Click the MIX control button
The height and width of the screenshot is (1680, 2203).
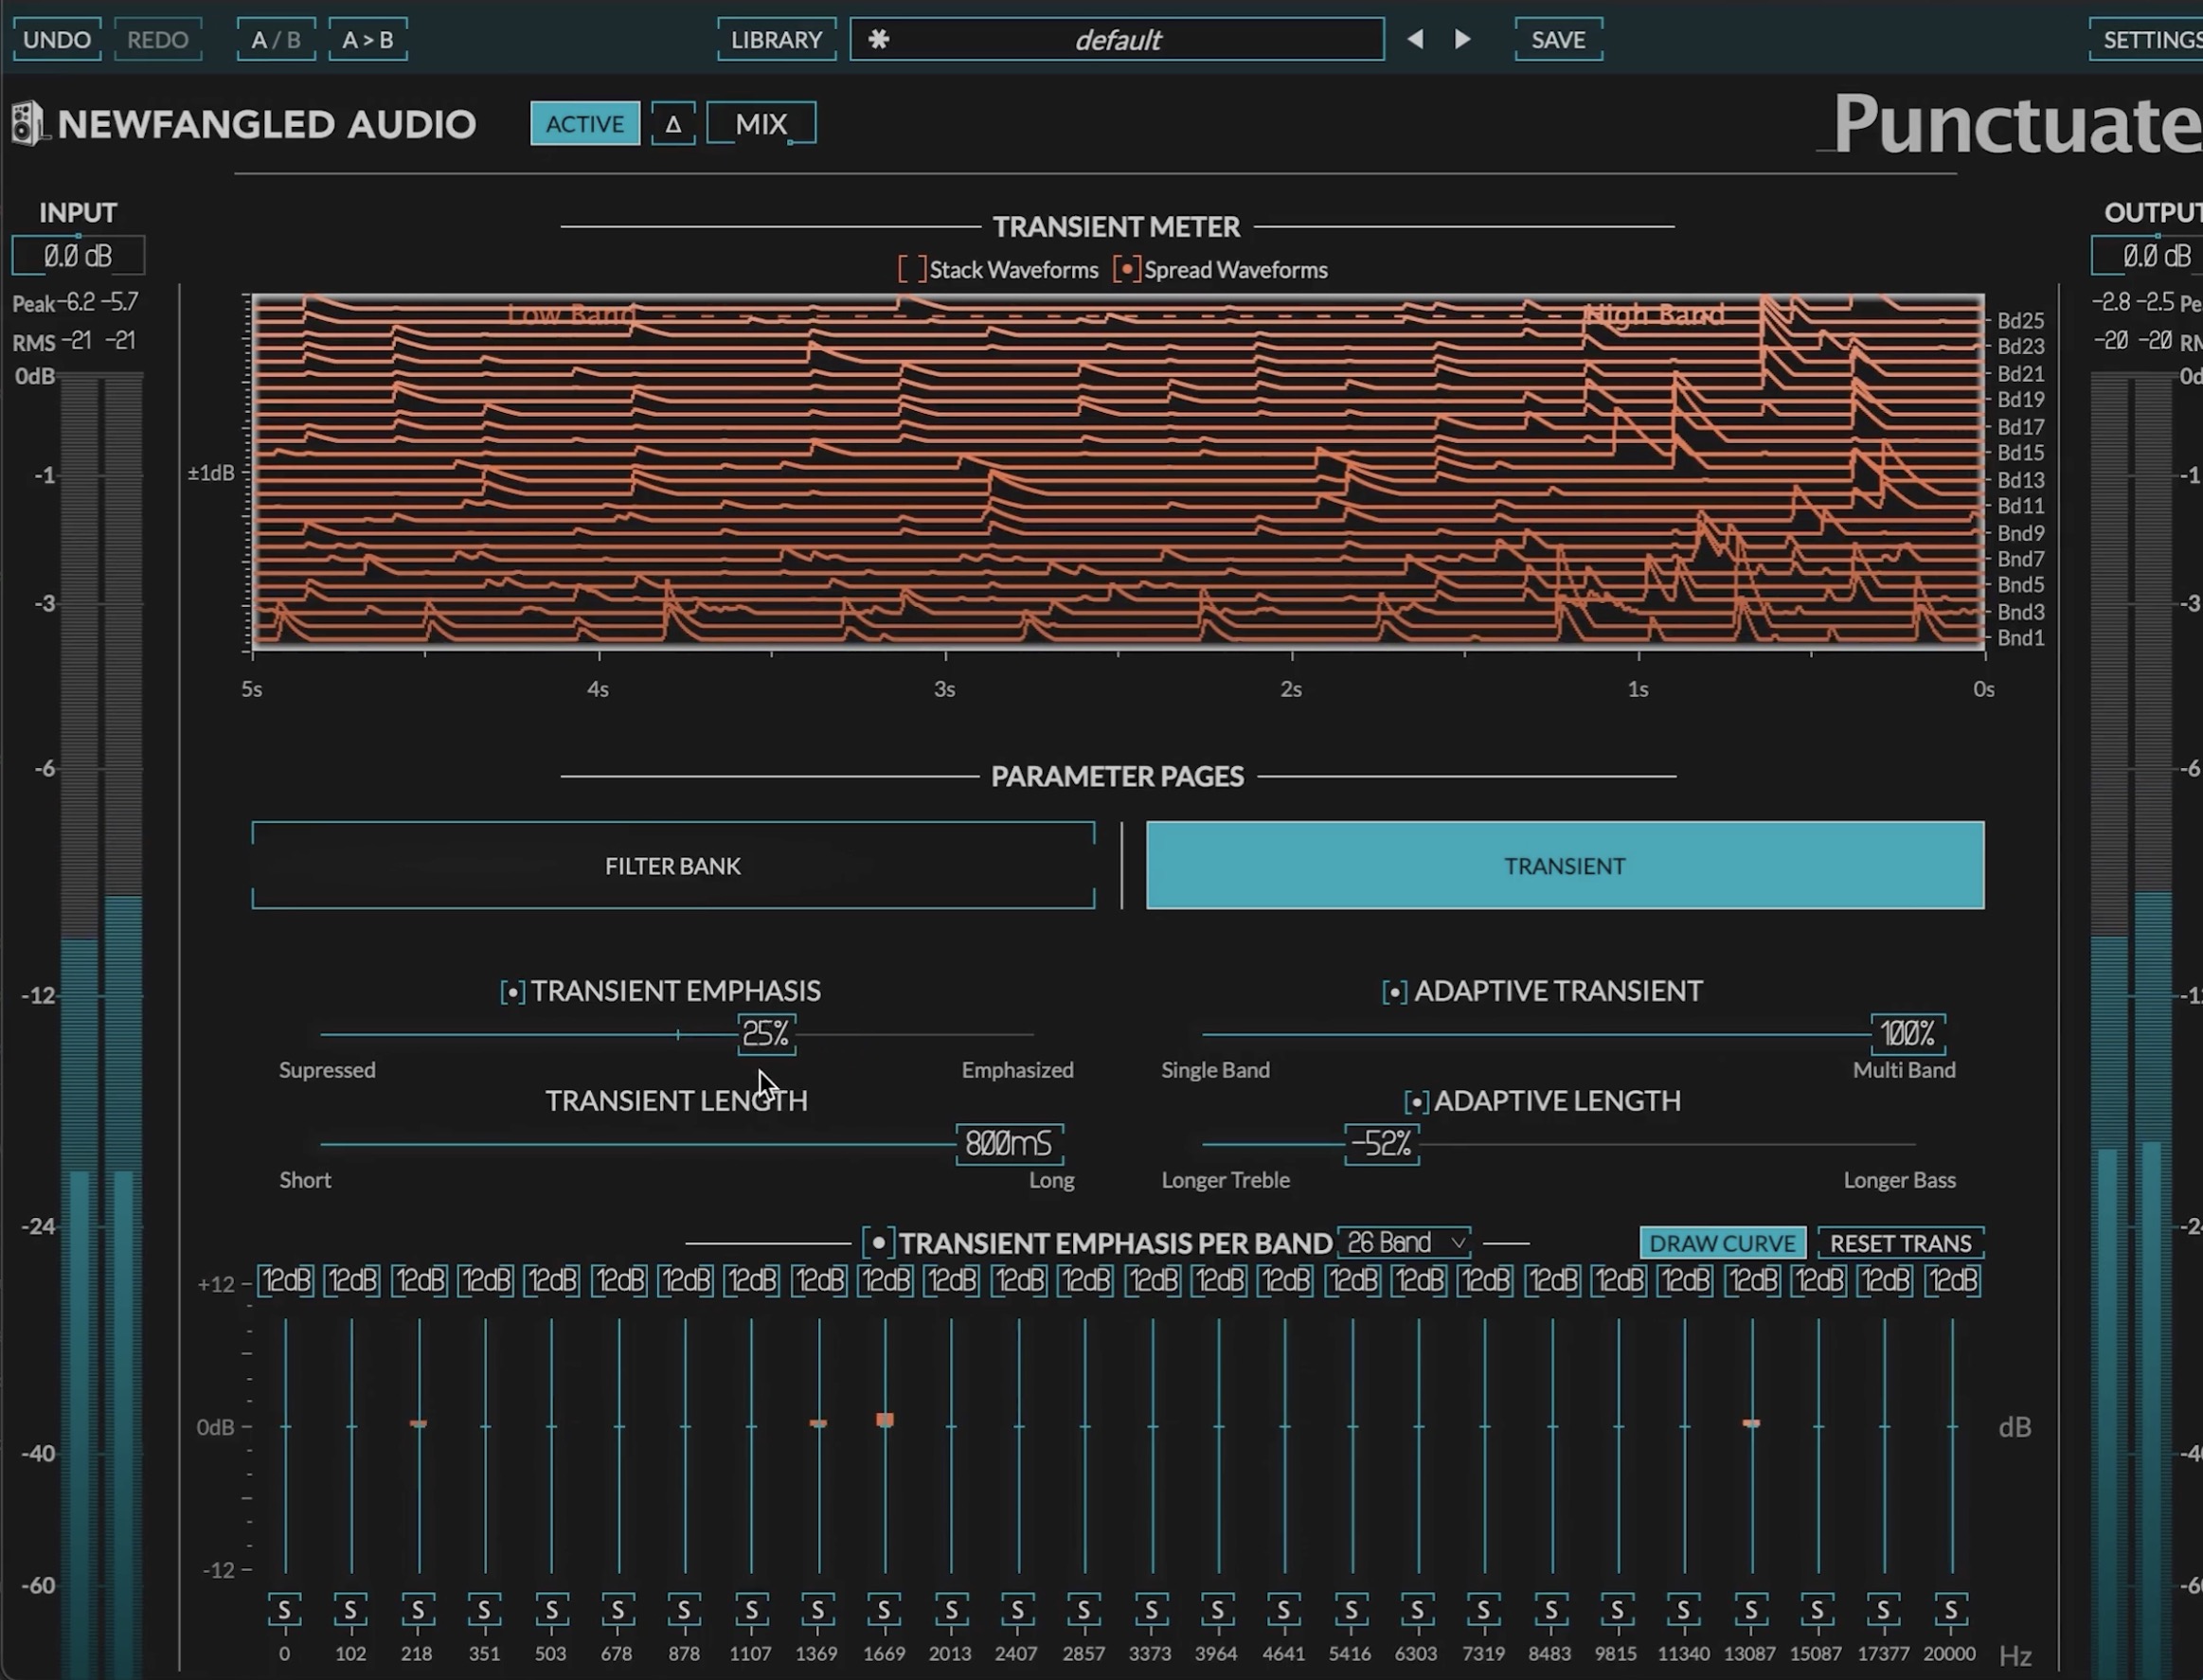coord(761,124)
